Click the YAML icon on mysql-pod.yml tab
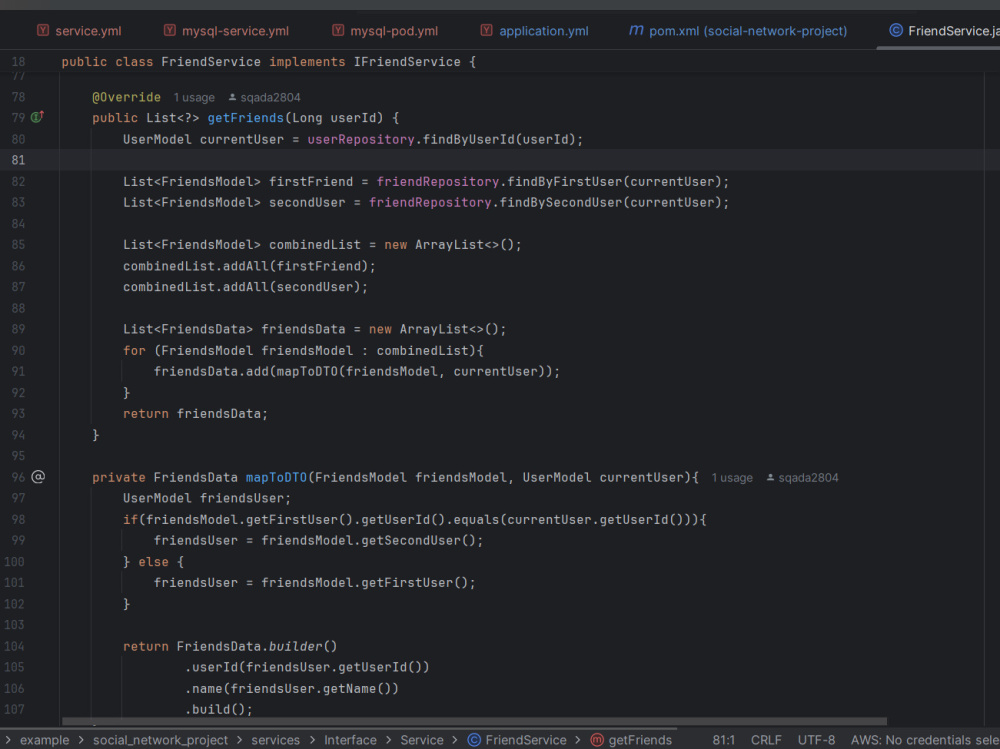Image resolution: width=1000 pixels, height=749 pixels. click(338, 30)
